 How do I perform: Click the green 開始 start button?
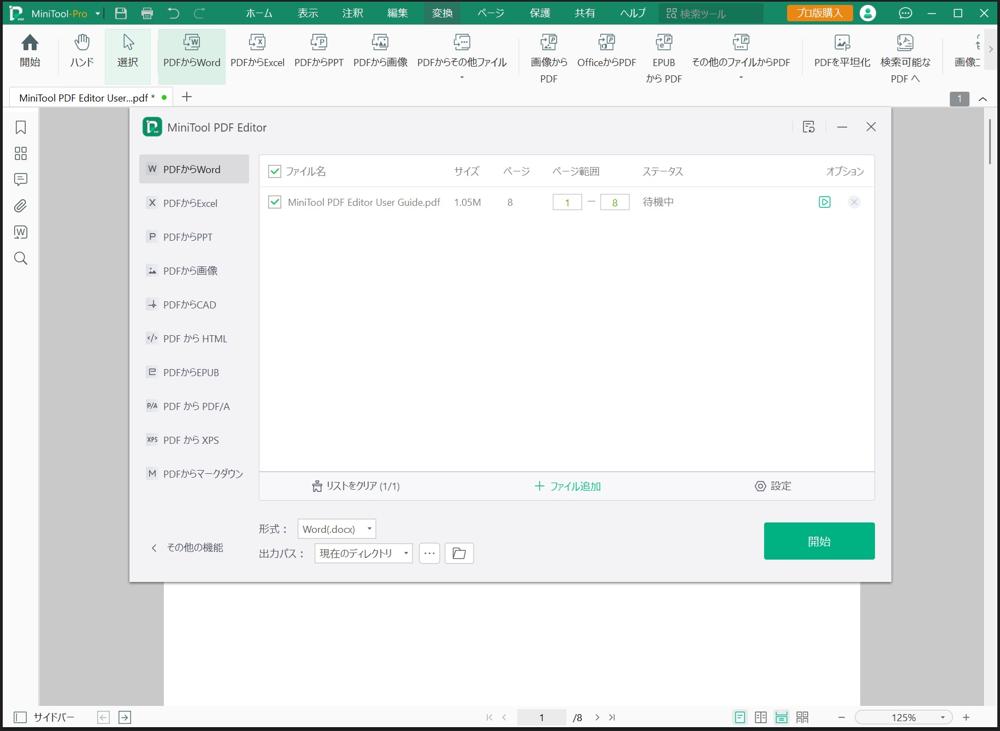point(819,541)
